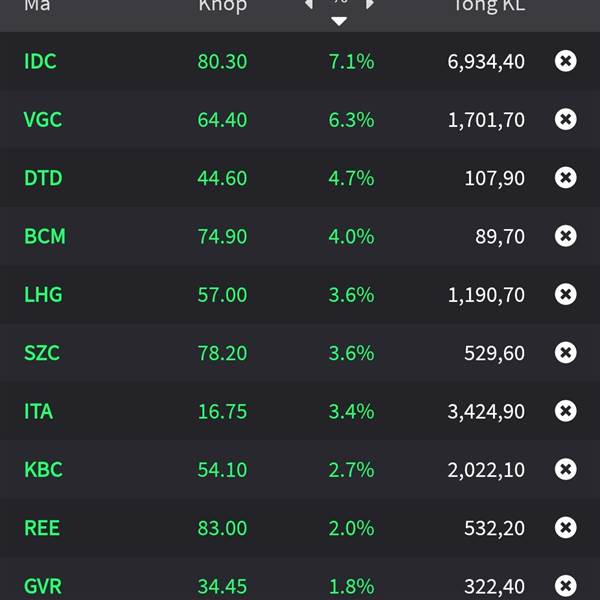Viewport: 600px width, 600px height.
Task: Sort by the Khớp column header
Action: click(223, 6)
